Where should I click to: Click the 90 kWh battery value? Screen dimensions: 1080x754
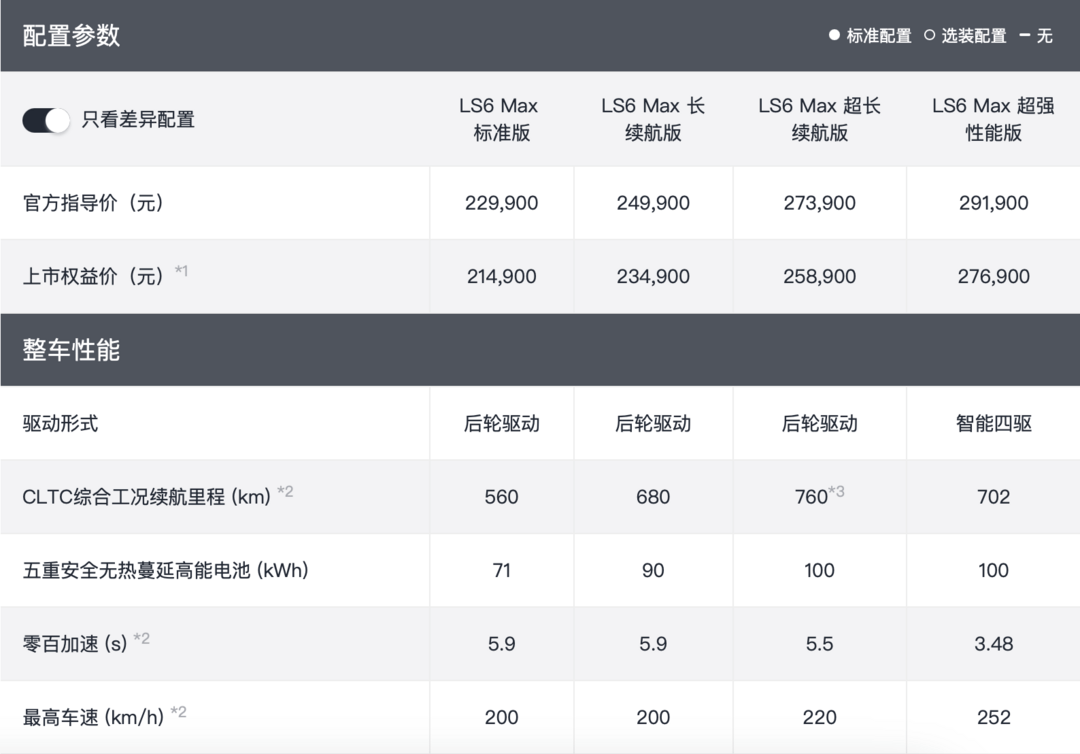(653, 570)
